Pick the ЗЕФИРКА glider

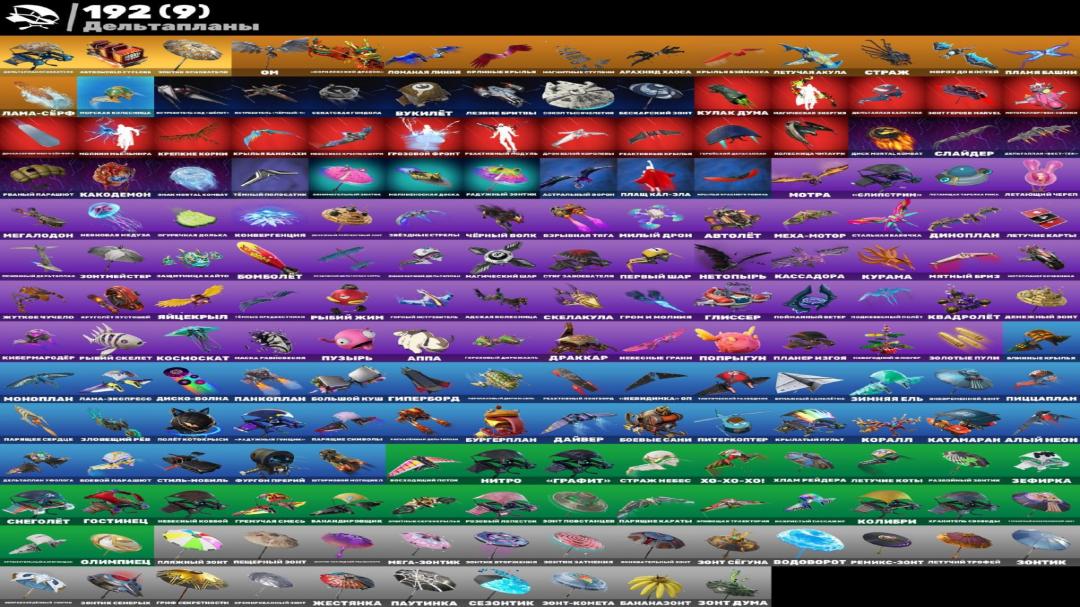(x=1041, y=464)
